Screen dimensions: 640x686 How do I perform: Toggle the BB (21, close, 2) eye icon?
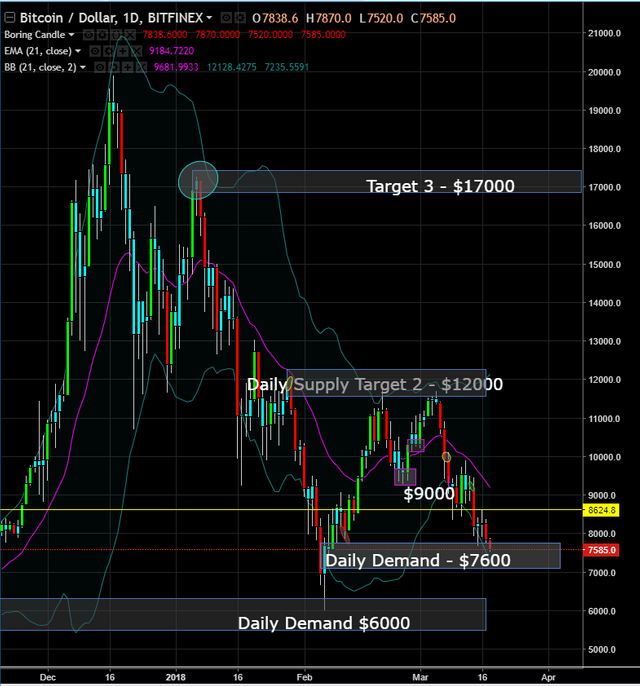point(100,67)
